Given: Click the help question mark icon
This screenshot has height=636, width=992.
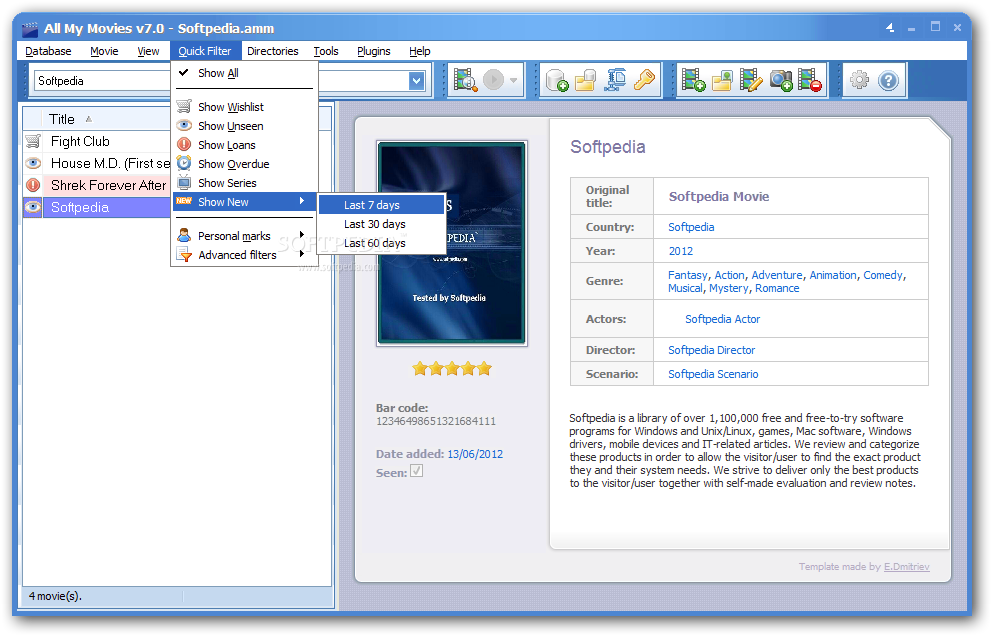Looking at the screenshot, I should (888, 80).
